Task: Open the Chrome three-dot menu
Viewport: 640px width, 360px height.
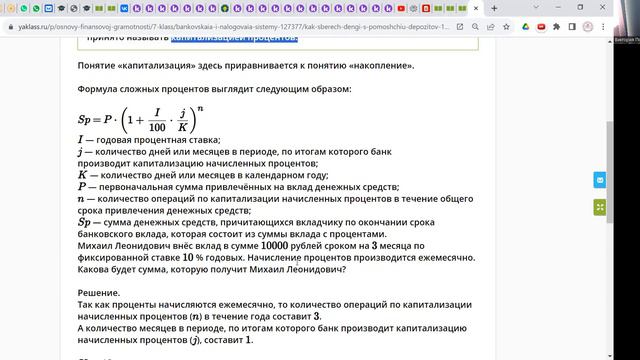Action: coord(603,27)
